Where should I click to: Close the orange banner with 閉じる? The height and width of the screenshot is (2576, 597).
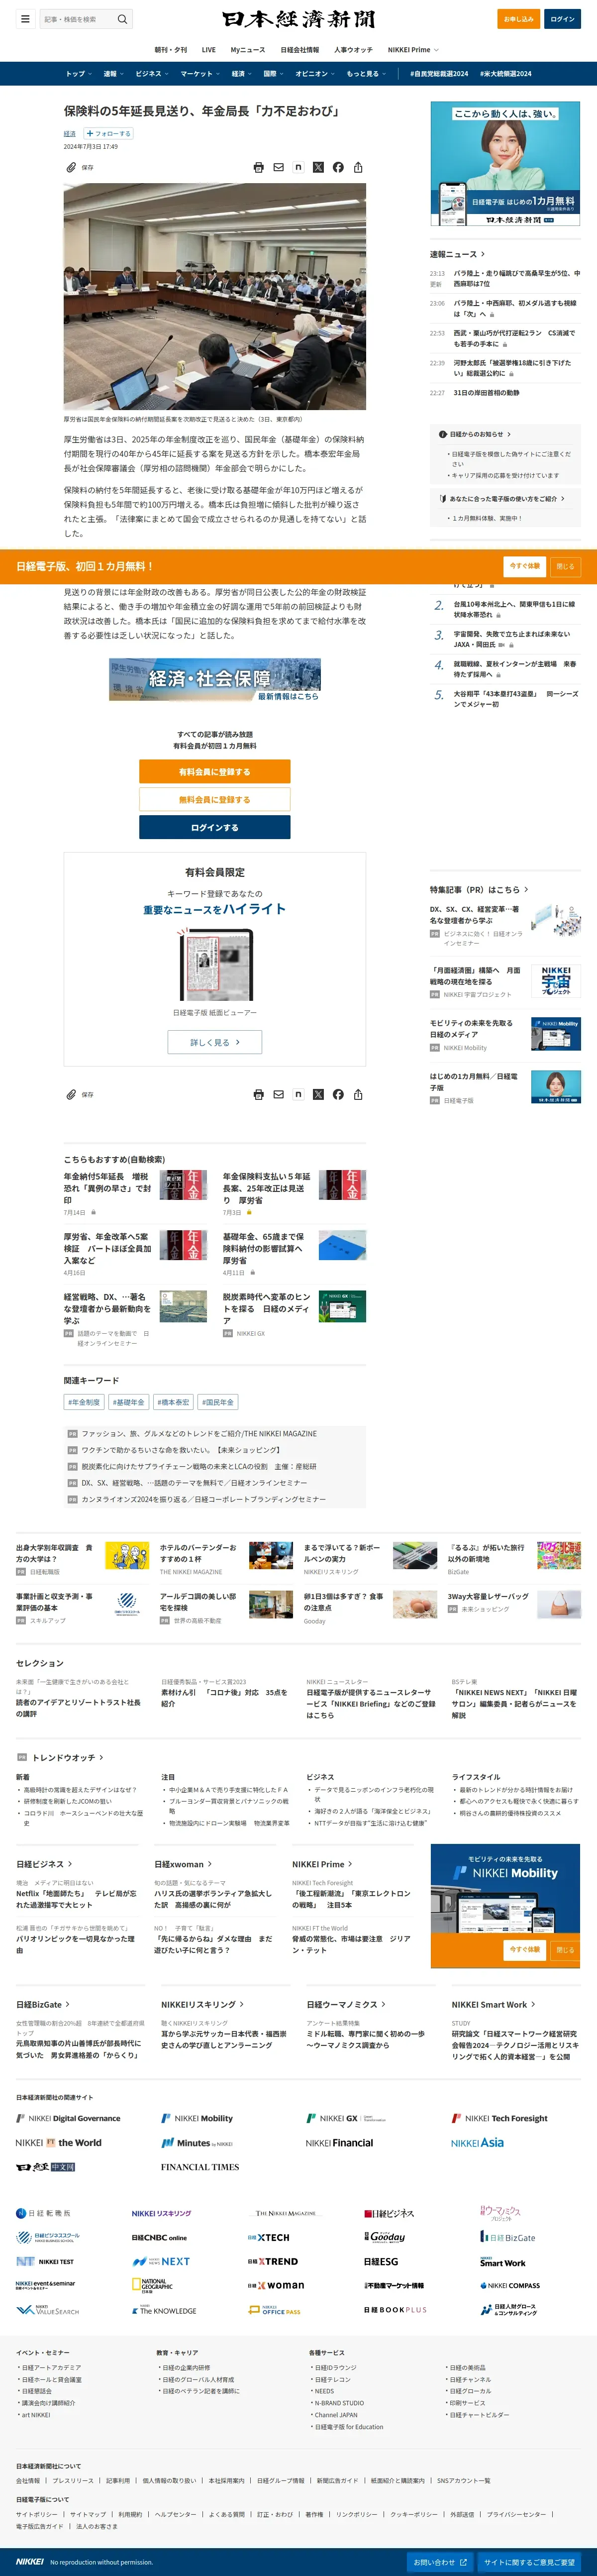[566, 566]
